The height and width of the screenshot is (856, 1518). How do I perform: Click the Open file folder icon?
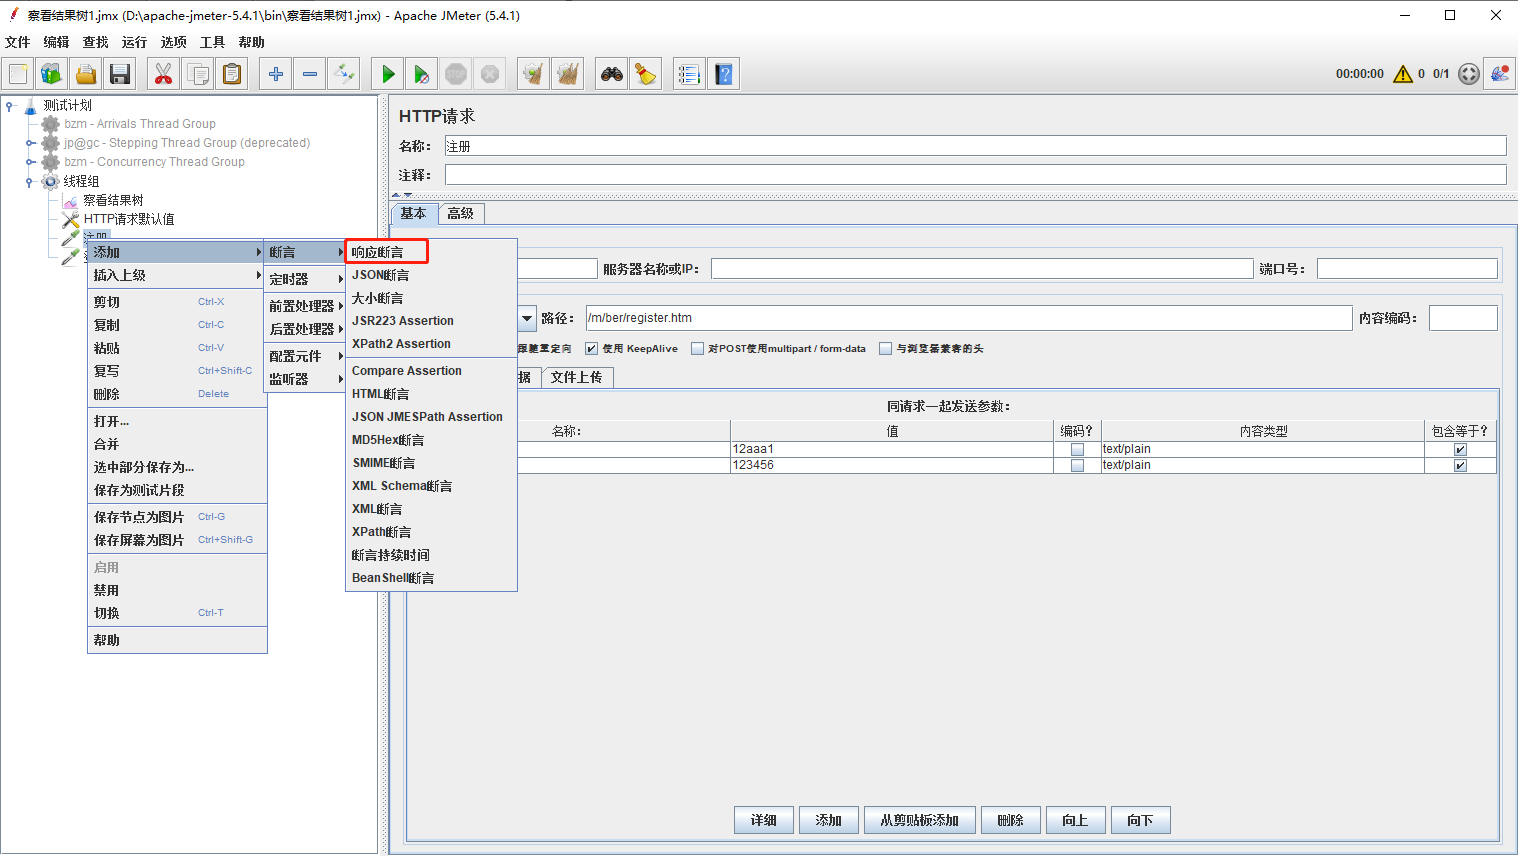click(86, 74)
